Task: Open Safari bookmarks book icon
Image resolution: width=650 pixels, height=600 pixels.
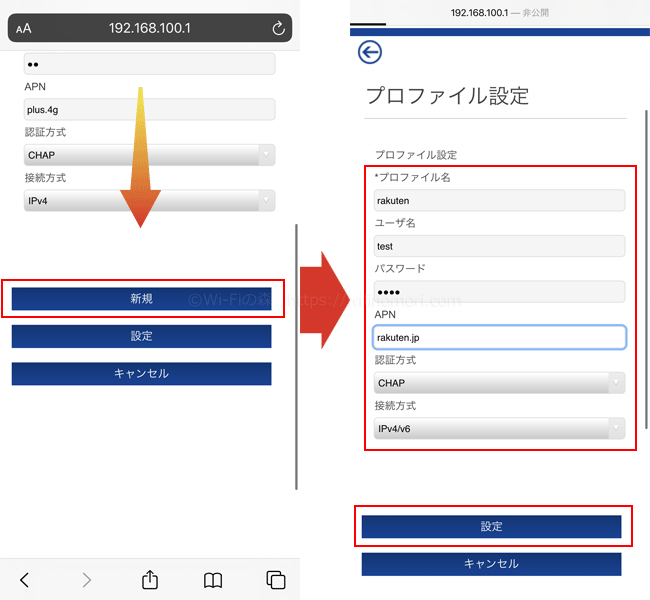Action: 213,580
